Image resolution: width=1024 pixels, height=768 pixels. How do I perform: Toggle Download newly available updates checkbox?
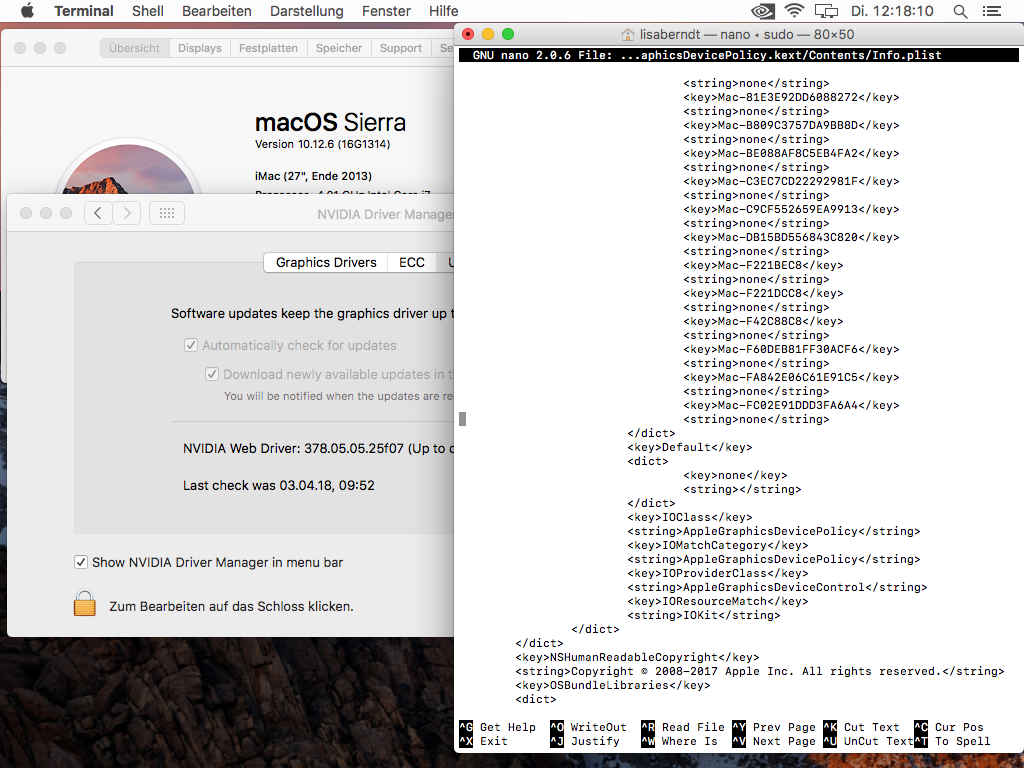[212, 374]
